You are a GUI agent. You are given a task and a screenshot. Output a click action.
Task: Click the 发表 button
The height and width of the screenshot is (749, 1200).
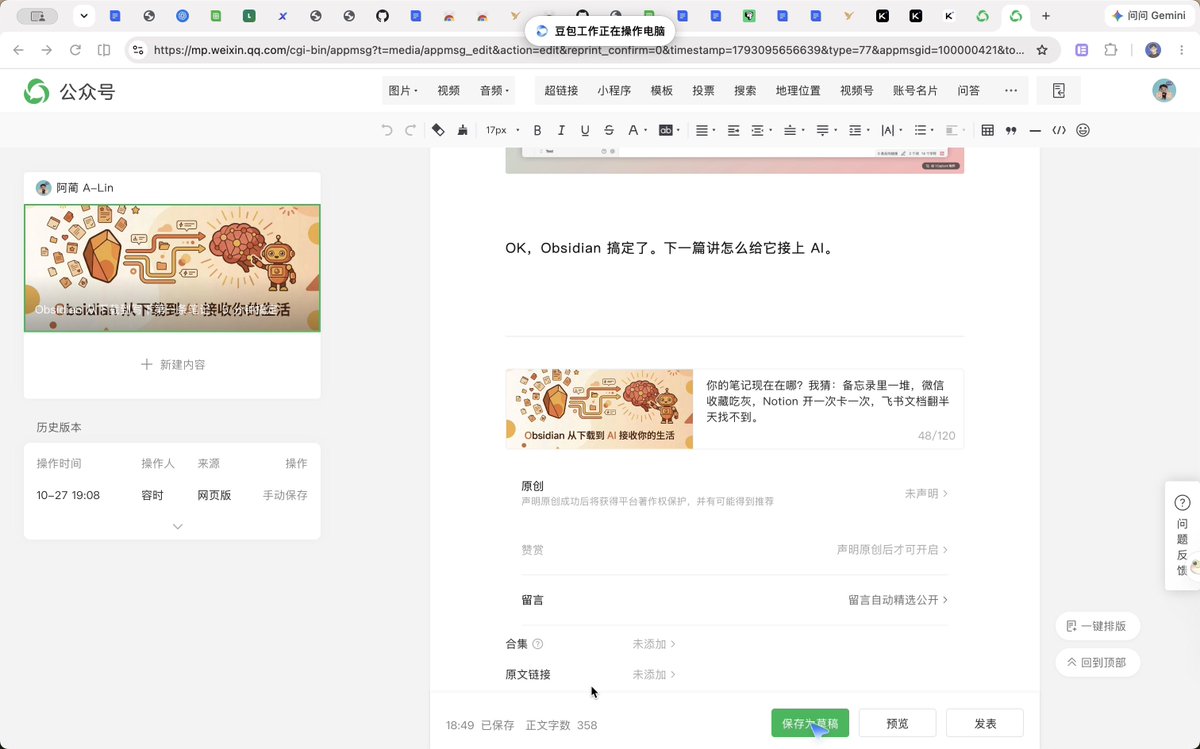(x=985, y=724)
